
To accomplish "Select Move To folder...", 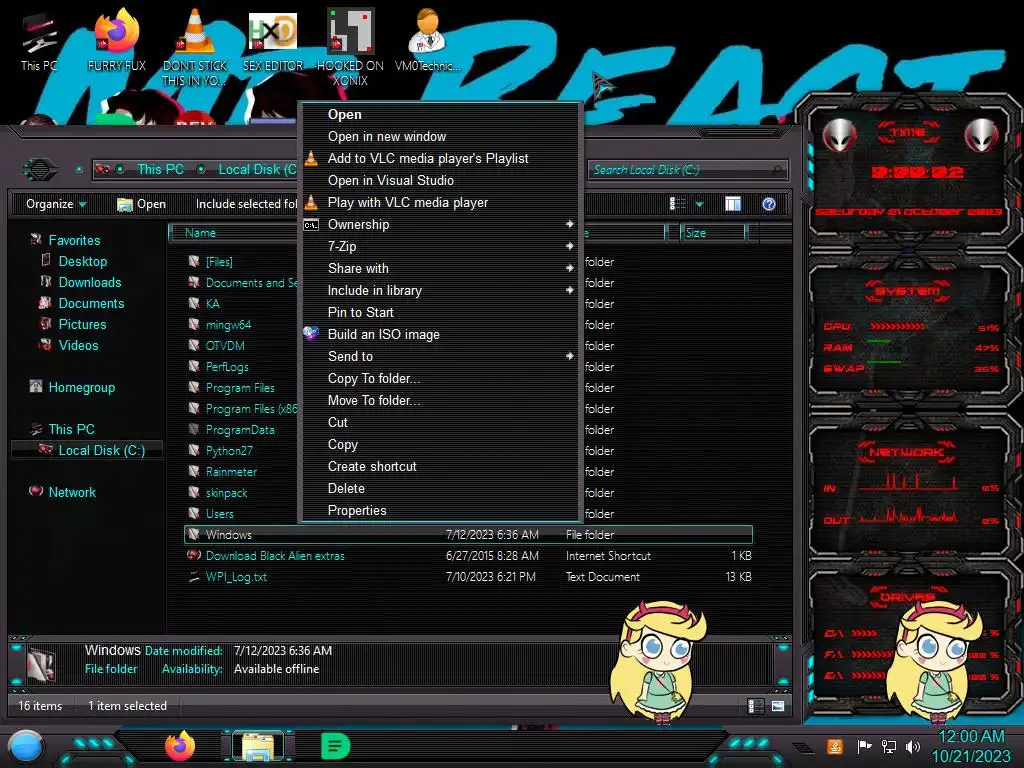I will pyautogui.click(x=441, y=400).
